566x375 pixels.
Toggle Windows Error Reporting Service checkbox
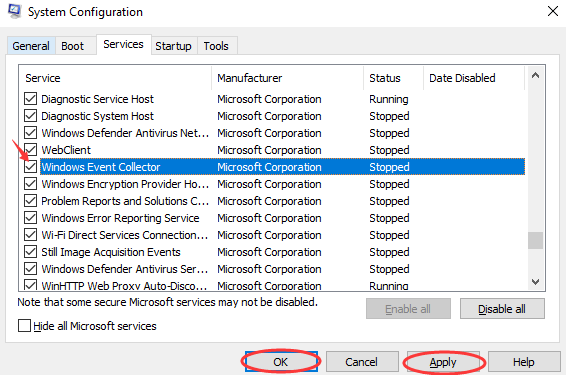[30, 217]
